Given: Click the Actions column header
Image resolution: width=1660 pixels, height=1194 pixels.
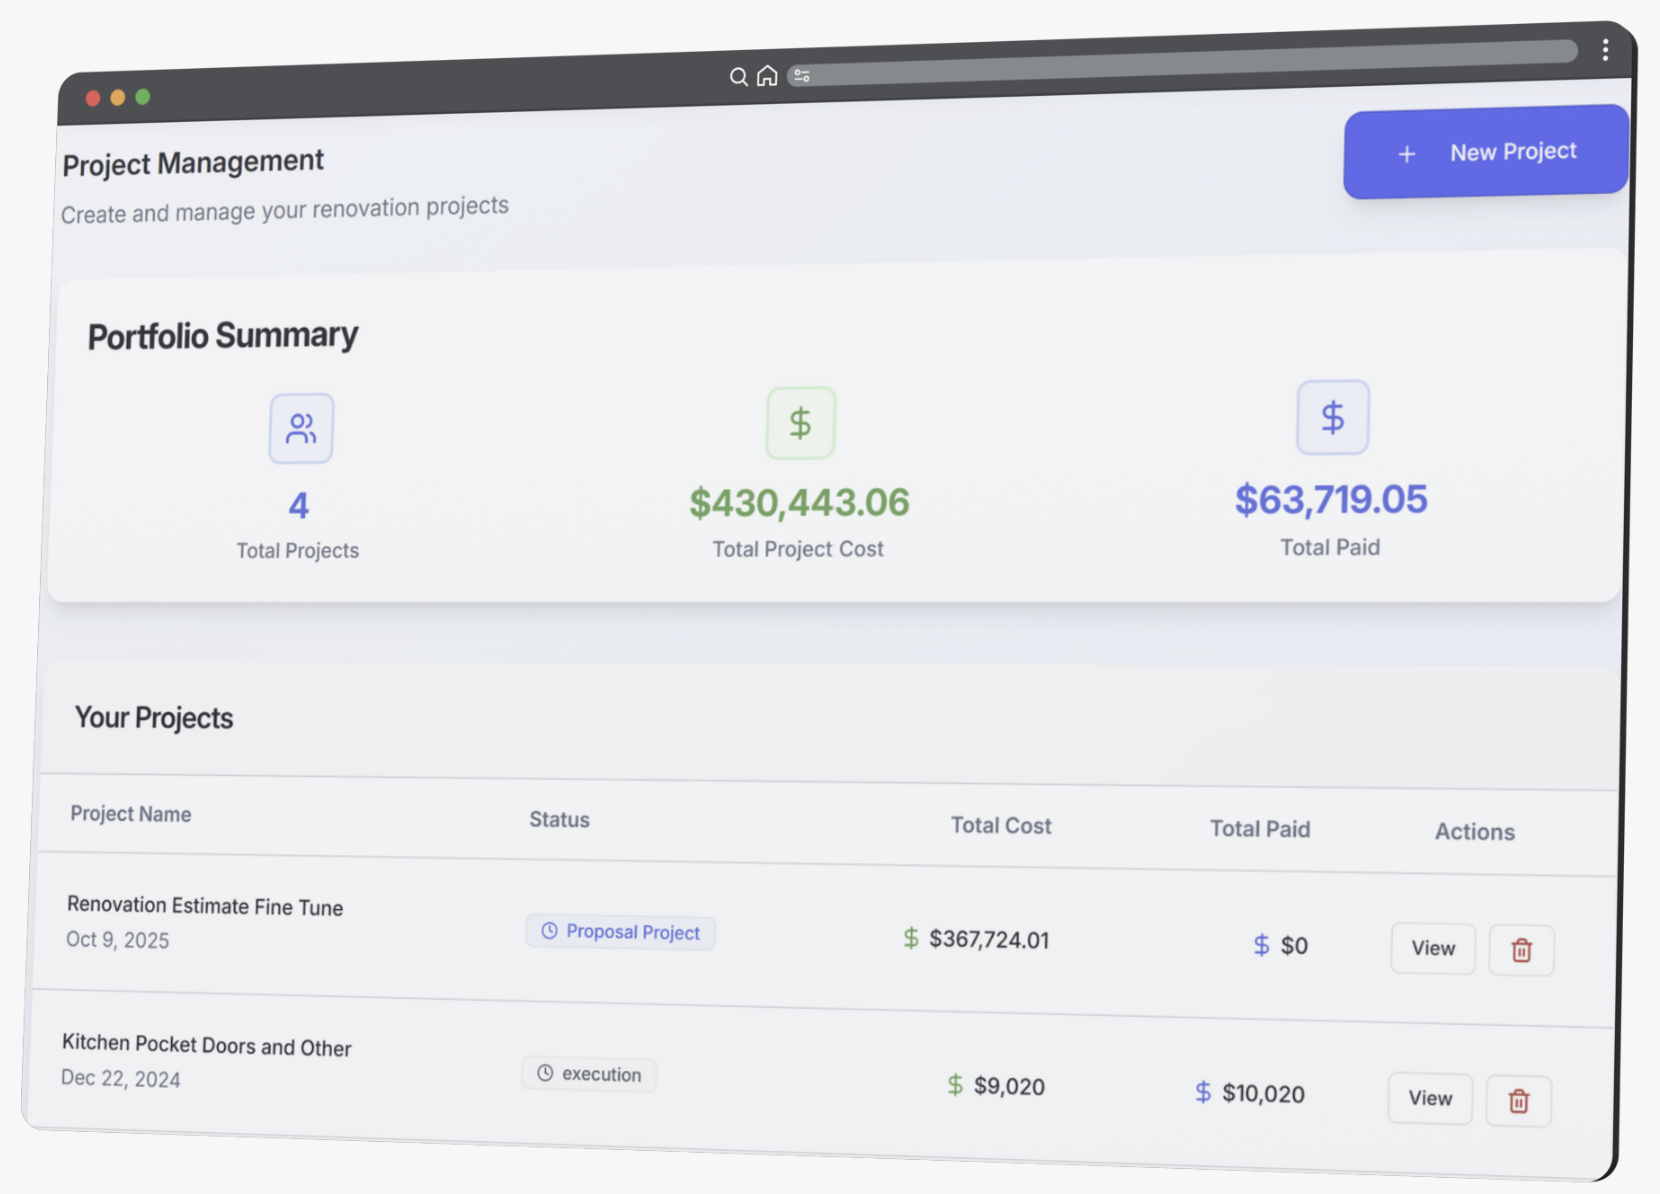Looking at the screenshot, I should pyautogui.click(x=1474, y=832).
